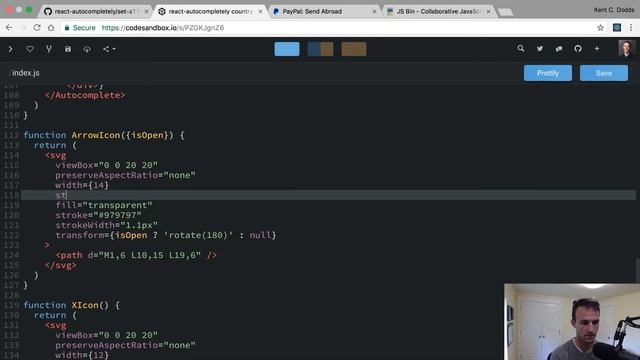Switch to split editor and preview view
640x360 pixels.
(x=320, y=49)
